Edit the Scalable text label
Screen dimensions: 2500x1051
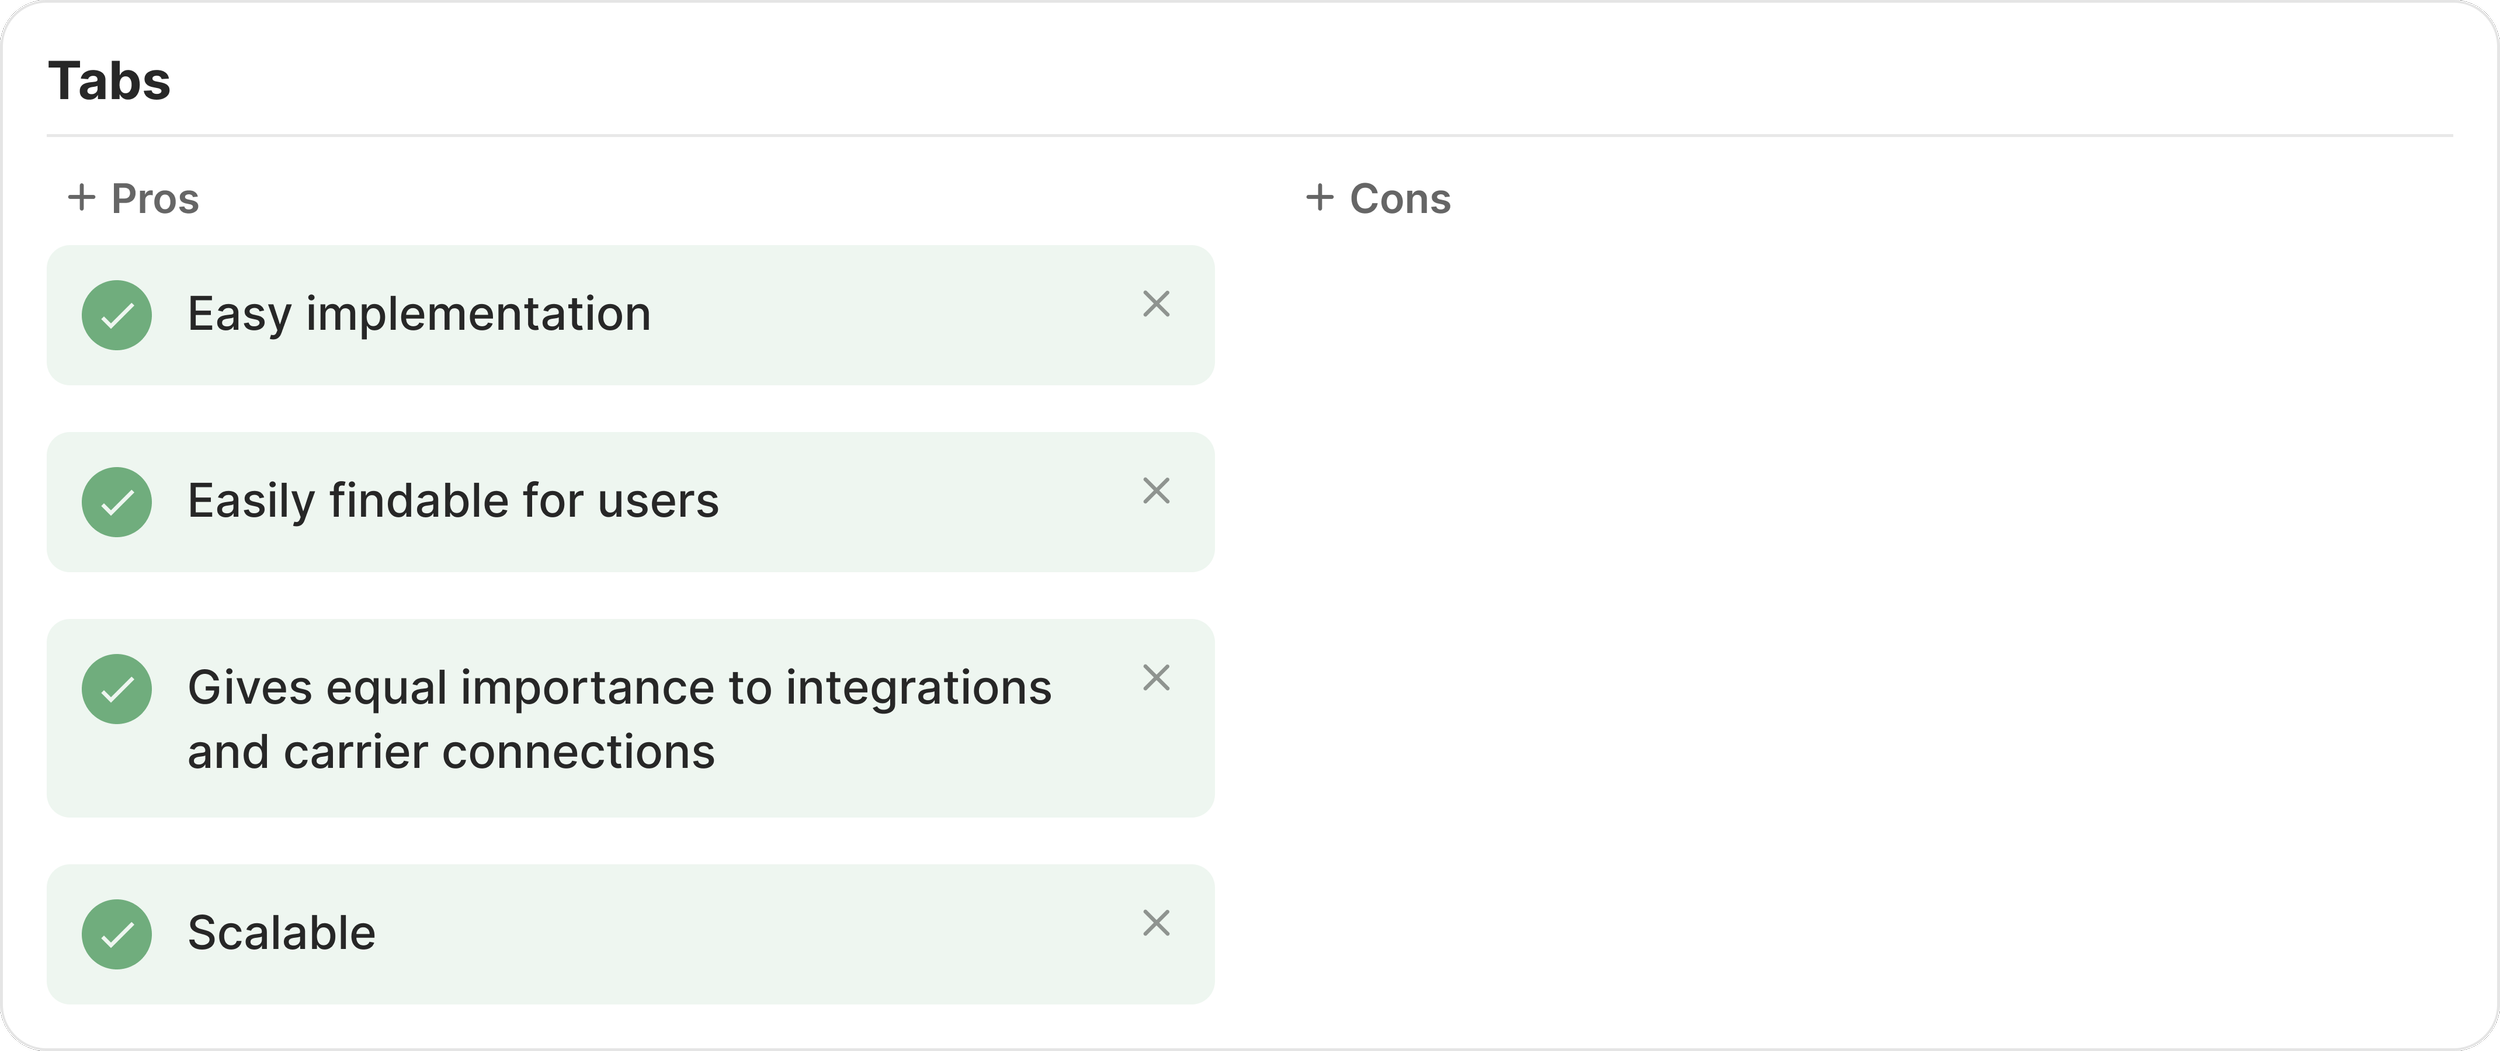click(x=282, y=934)
